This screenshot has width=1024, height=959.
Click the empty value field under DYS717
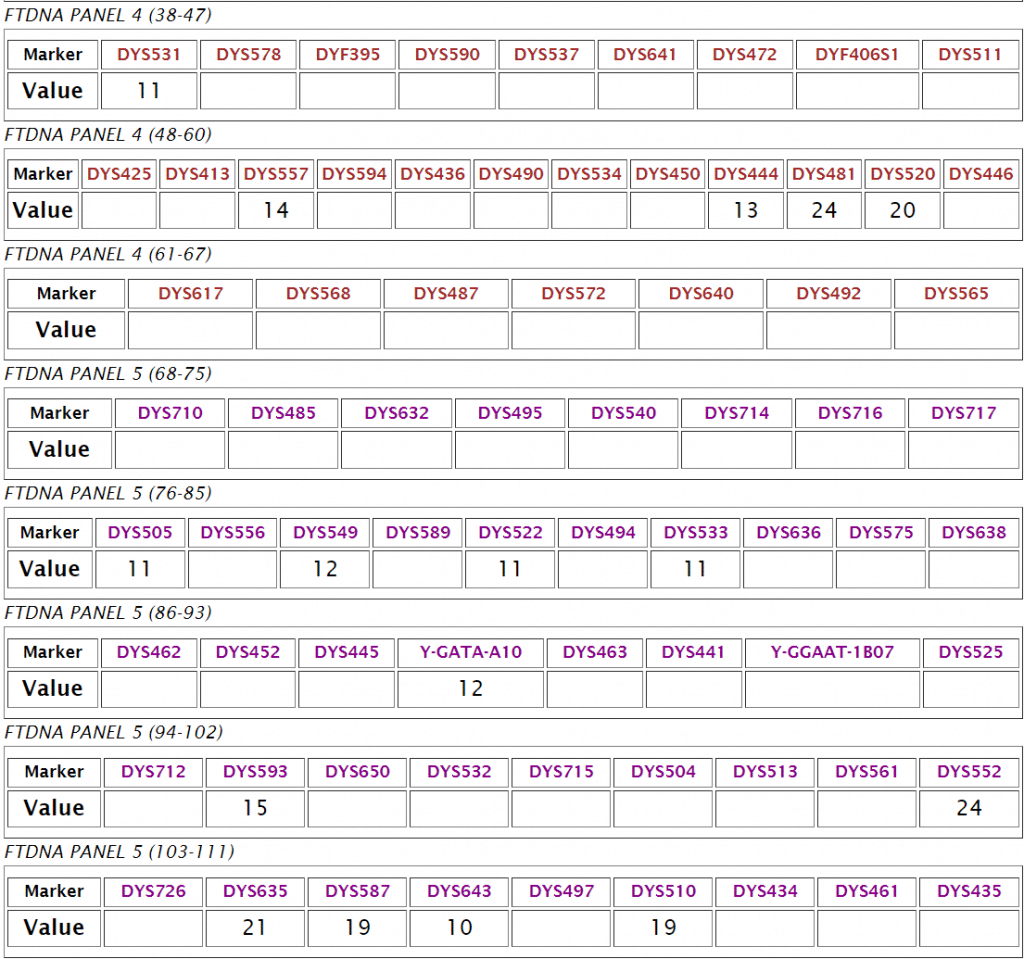[963, 450]
